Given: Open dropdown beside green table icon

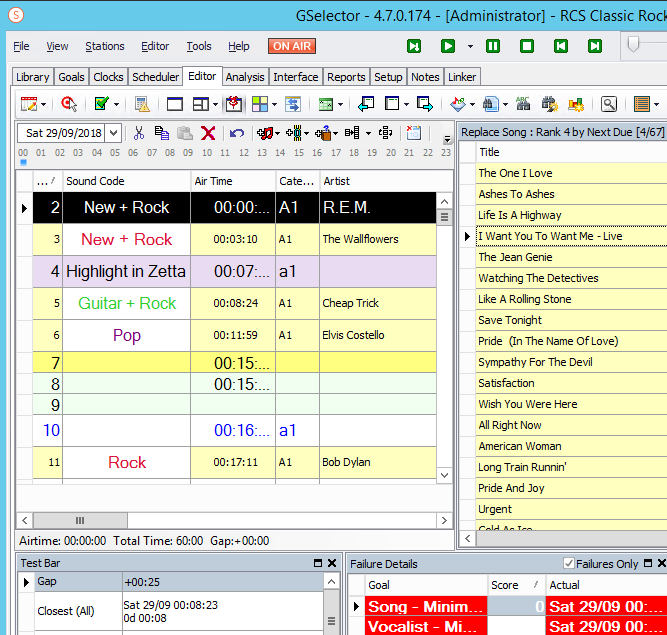Looking at the screenshot, I should click(x=340, y=104).
